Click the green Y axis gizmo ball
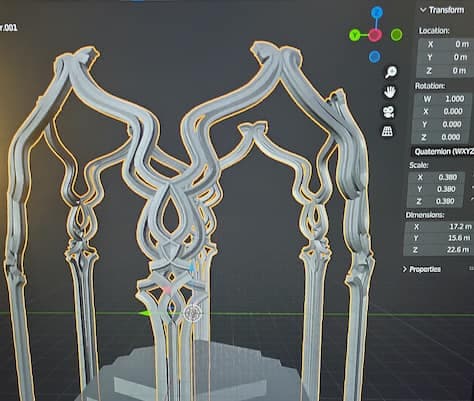This screenshot has height=401, width=474. pos(355,35)
